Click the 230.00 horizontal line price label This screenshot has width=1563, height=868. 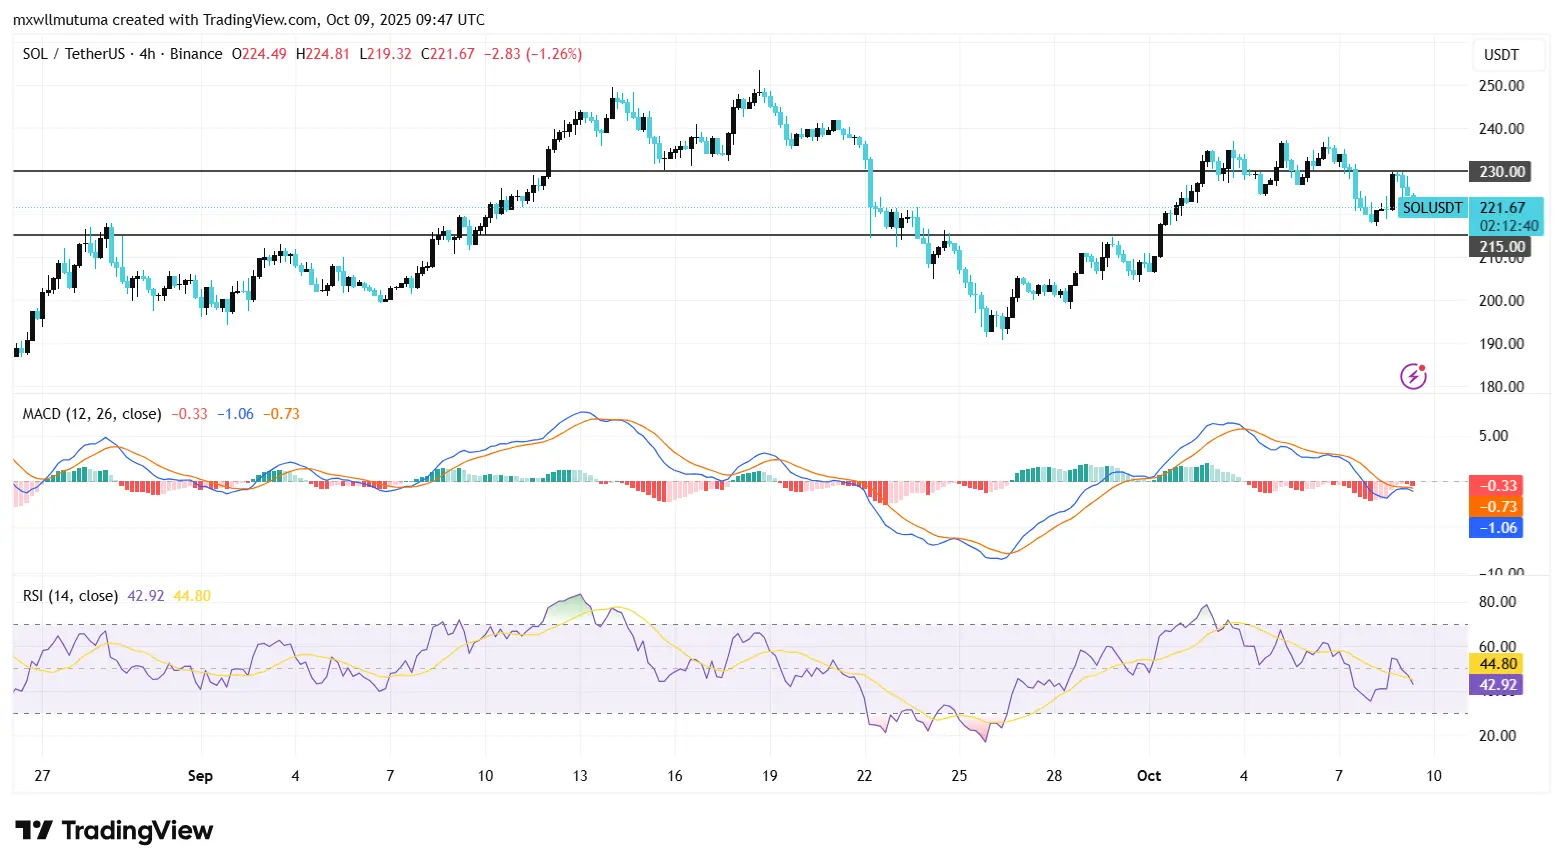tap(1501, 171)
